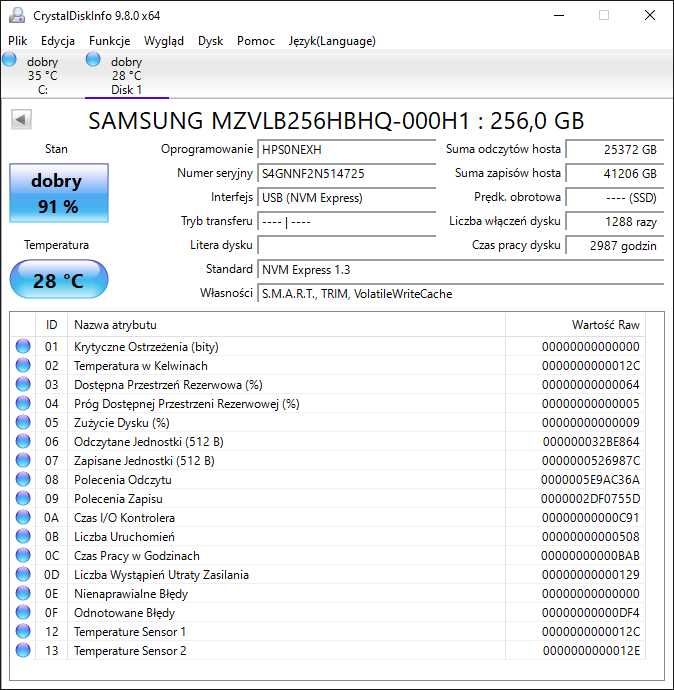Click the ID column header
Viewport: 674px width, 690px height.
coord(51,325)
